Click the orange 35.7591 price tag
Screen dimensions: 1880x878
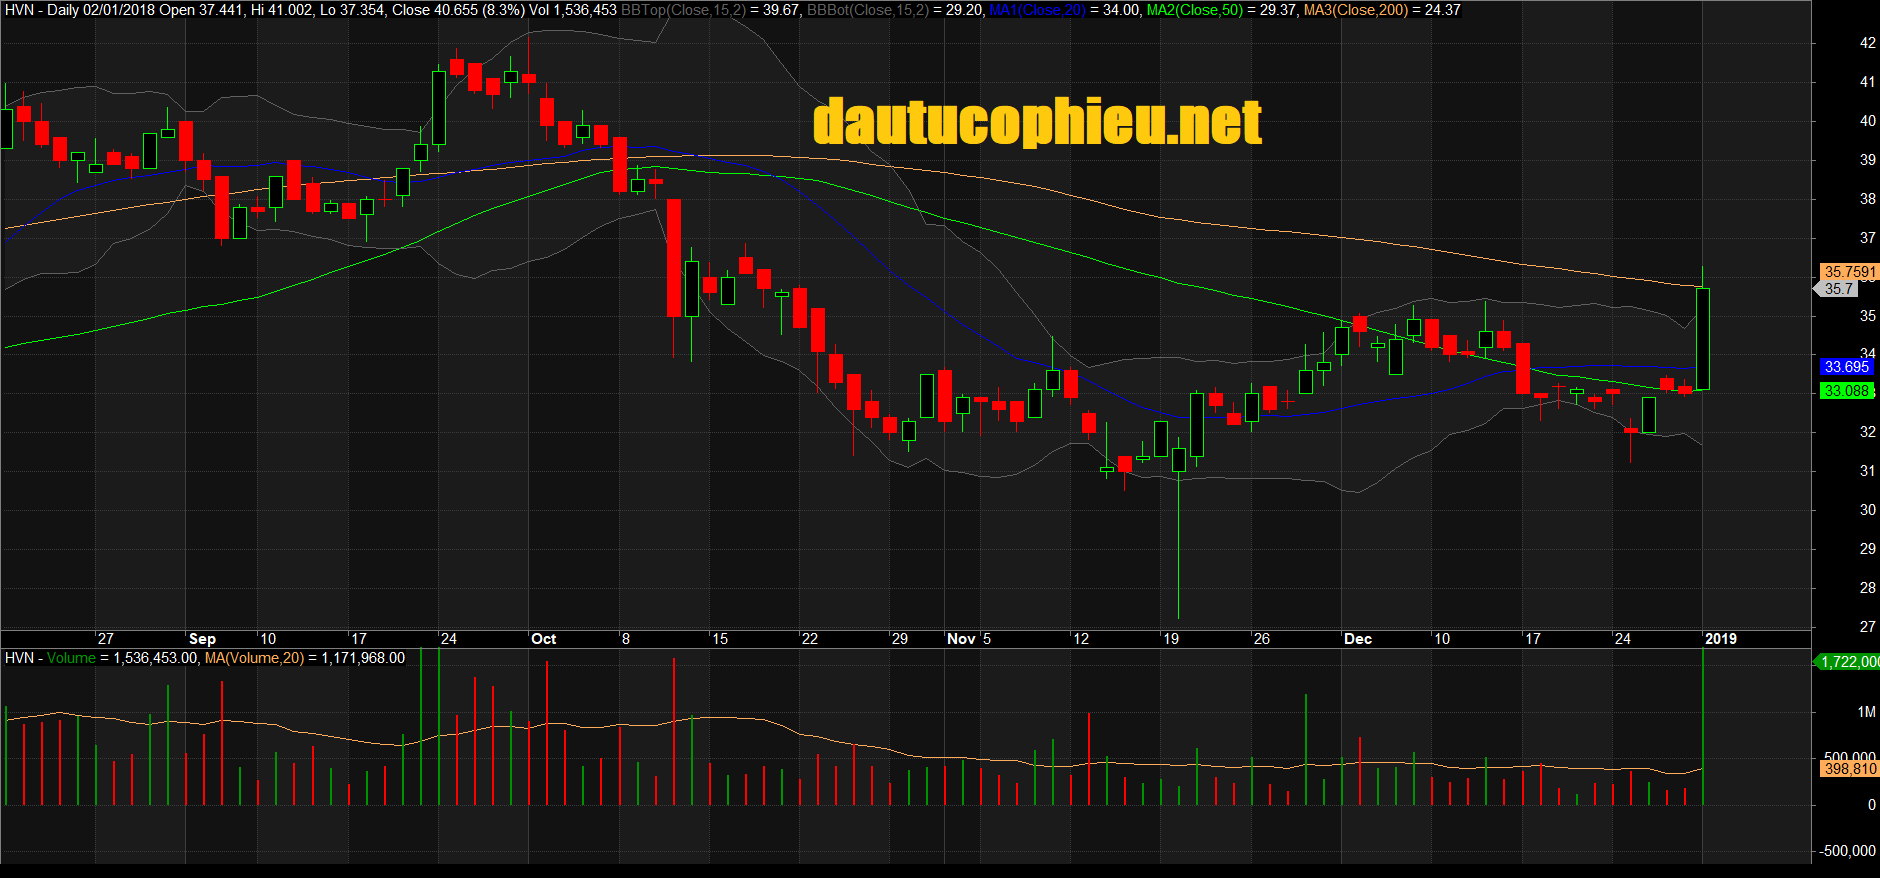(x=1848, y=272)
